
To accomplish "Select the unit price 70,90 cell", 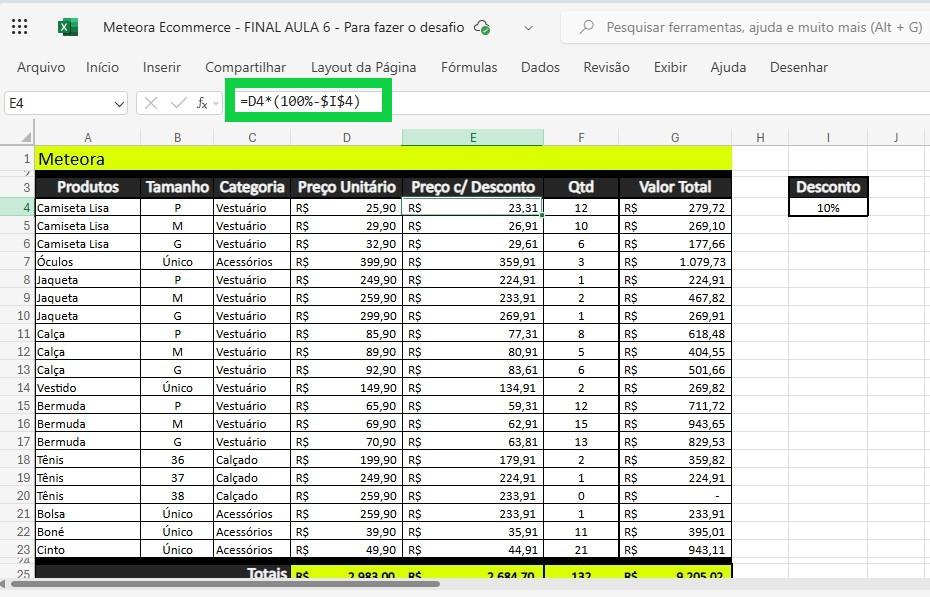I will [346, 442].
